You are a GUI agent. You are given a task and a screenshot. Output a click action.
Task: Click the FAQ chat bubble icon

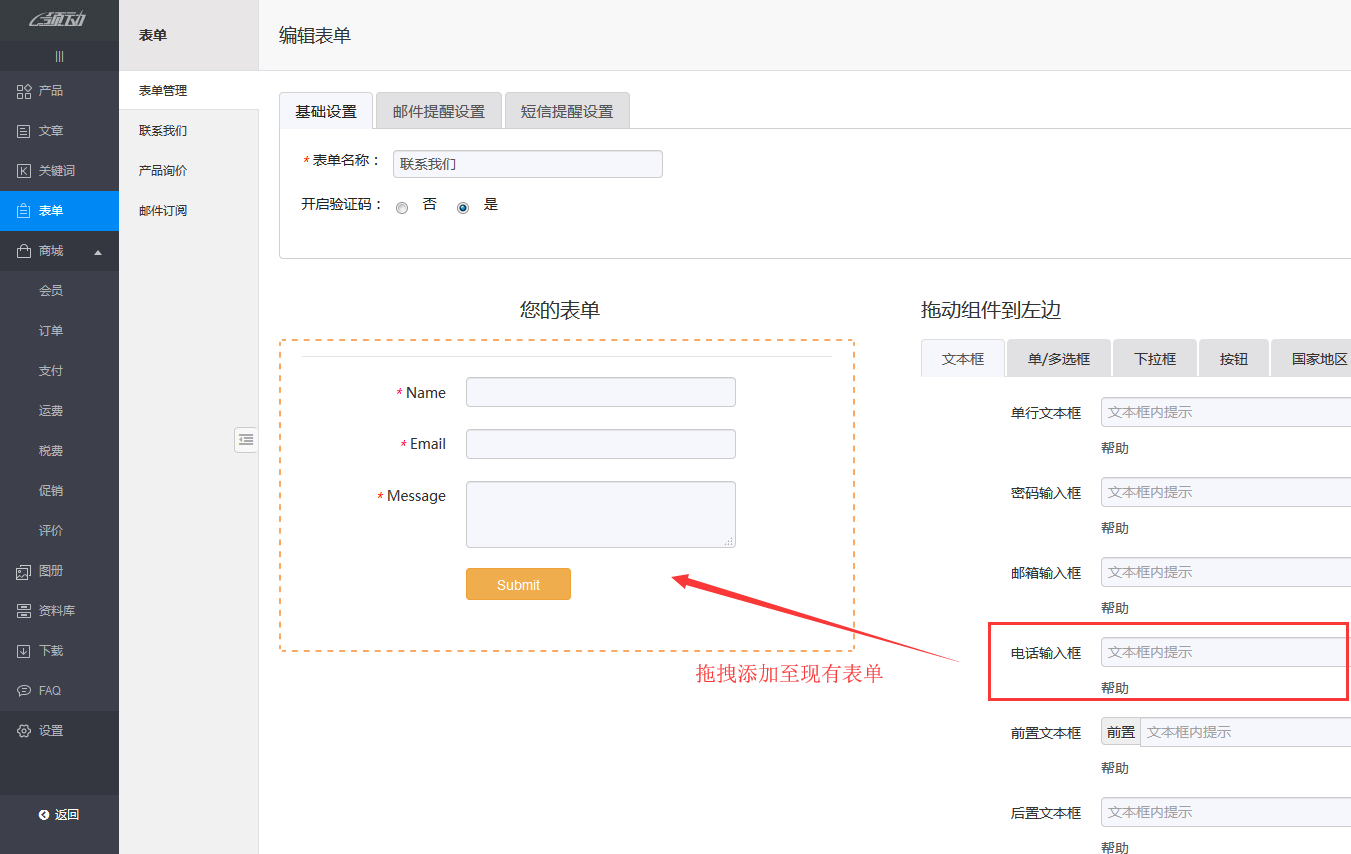(x=24, y=691)
